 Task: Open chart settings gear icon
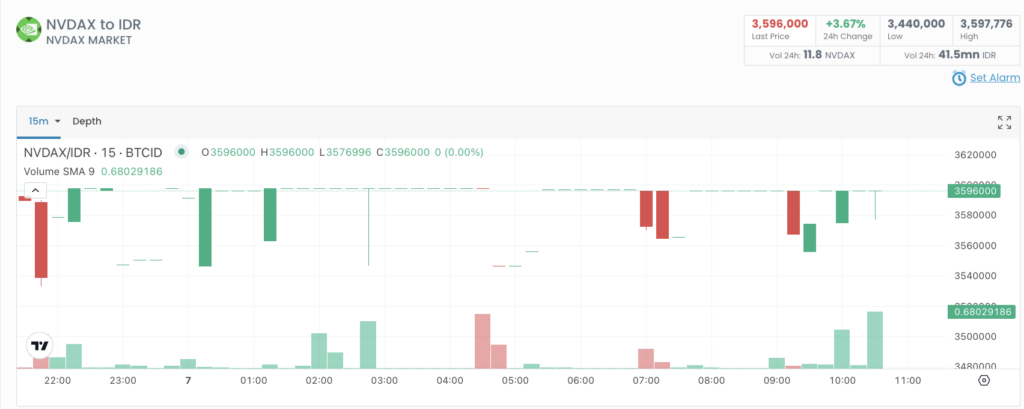coord(984,381)
